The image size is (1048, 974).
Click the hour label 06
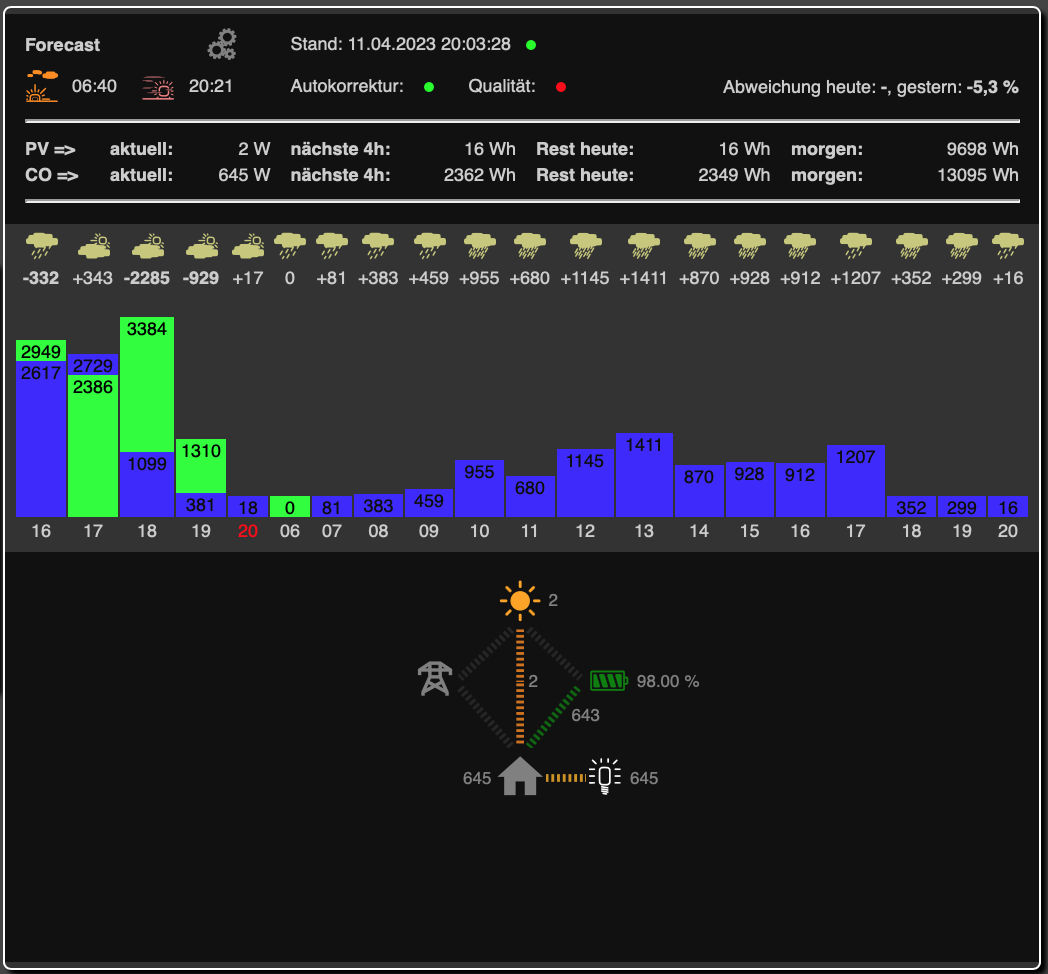pos(289,531)
